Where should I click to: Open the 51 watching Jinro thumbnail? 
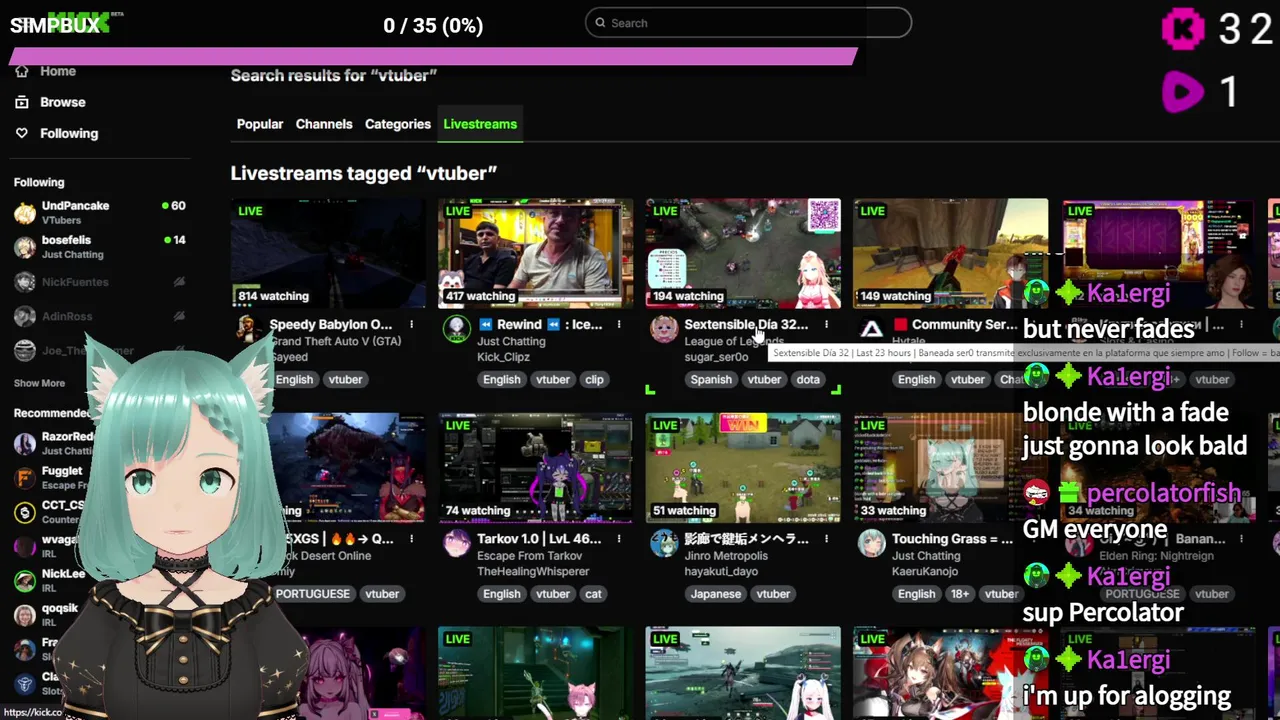click(x=743, y=468)
